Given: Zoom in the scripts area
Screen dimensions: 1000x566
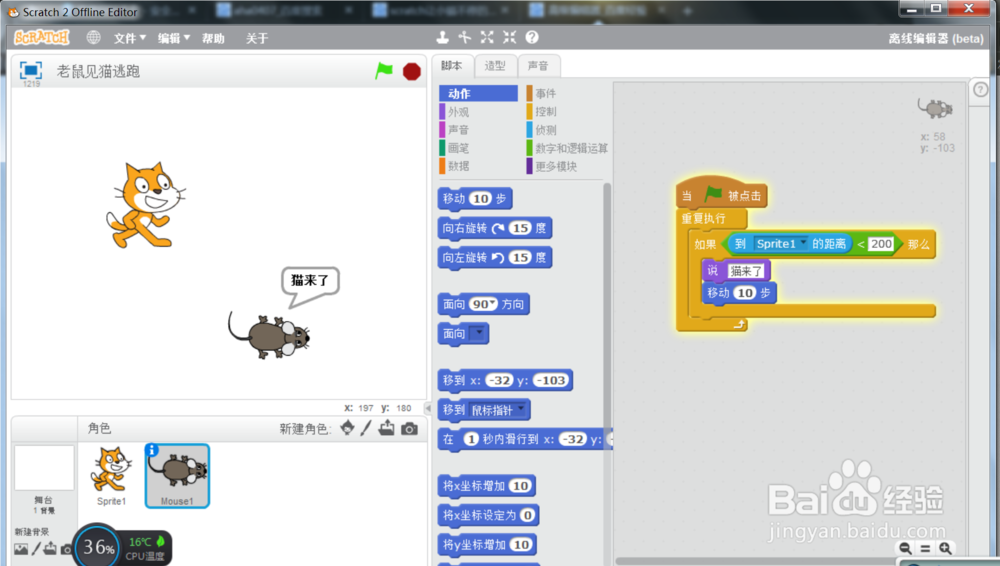Looking at the screenshot, I should point(946,548).
